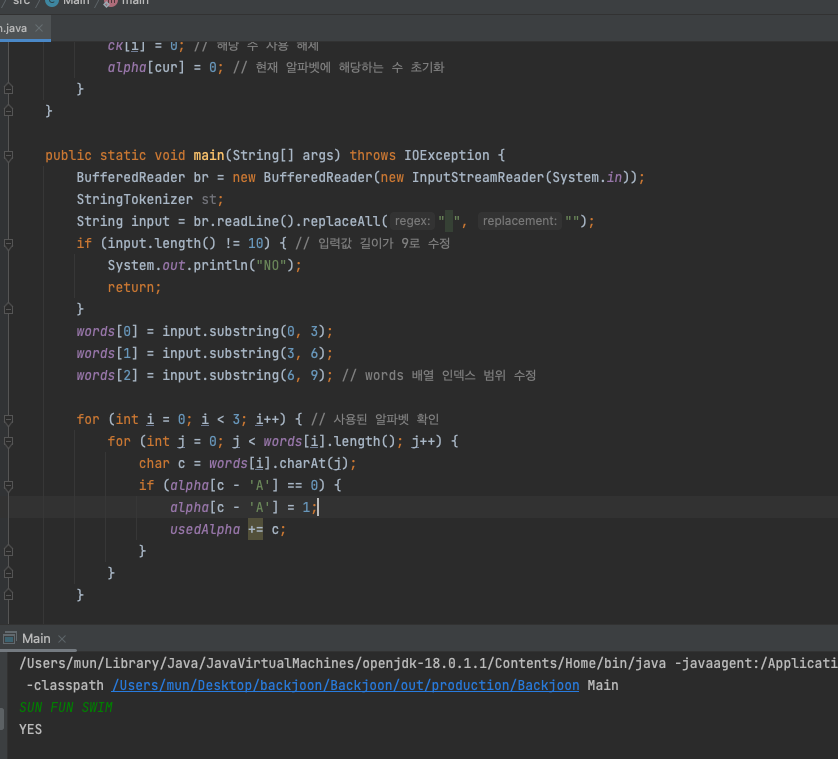Viewport: 838px width, 759px height.
Task: Select the Main run tab
Action: coord(36,639)
